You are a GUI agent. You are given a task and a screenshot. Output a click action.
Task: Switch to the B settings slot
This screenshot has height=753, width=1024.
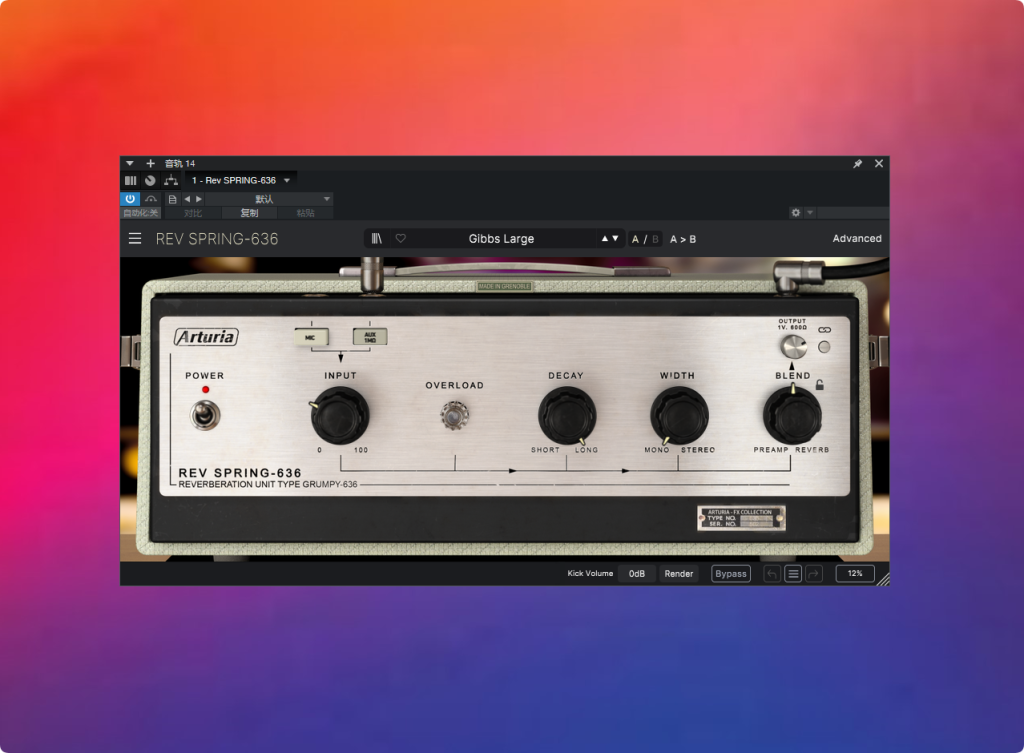655,239
